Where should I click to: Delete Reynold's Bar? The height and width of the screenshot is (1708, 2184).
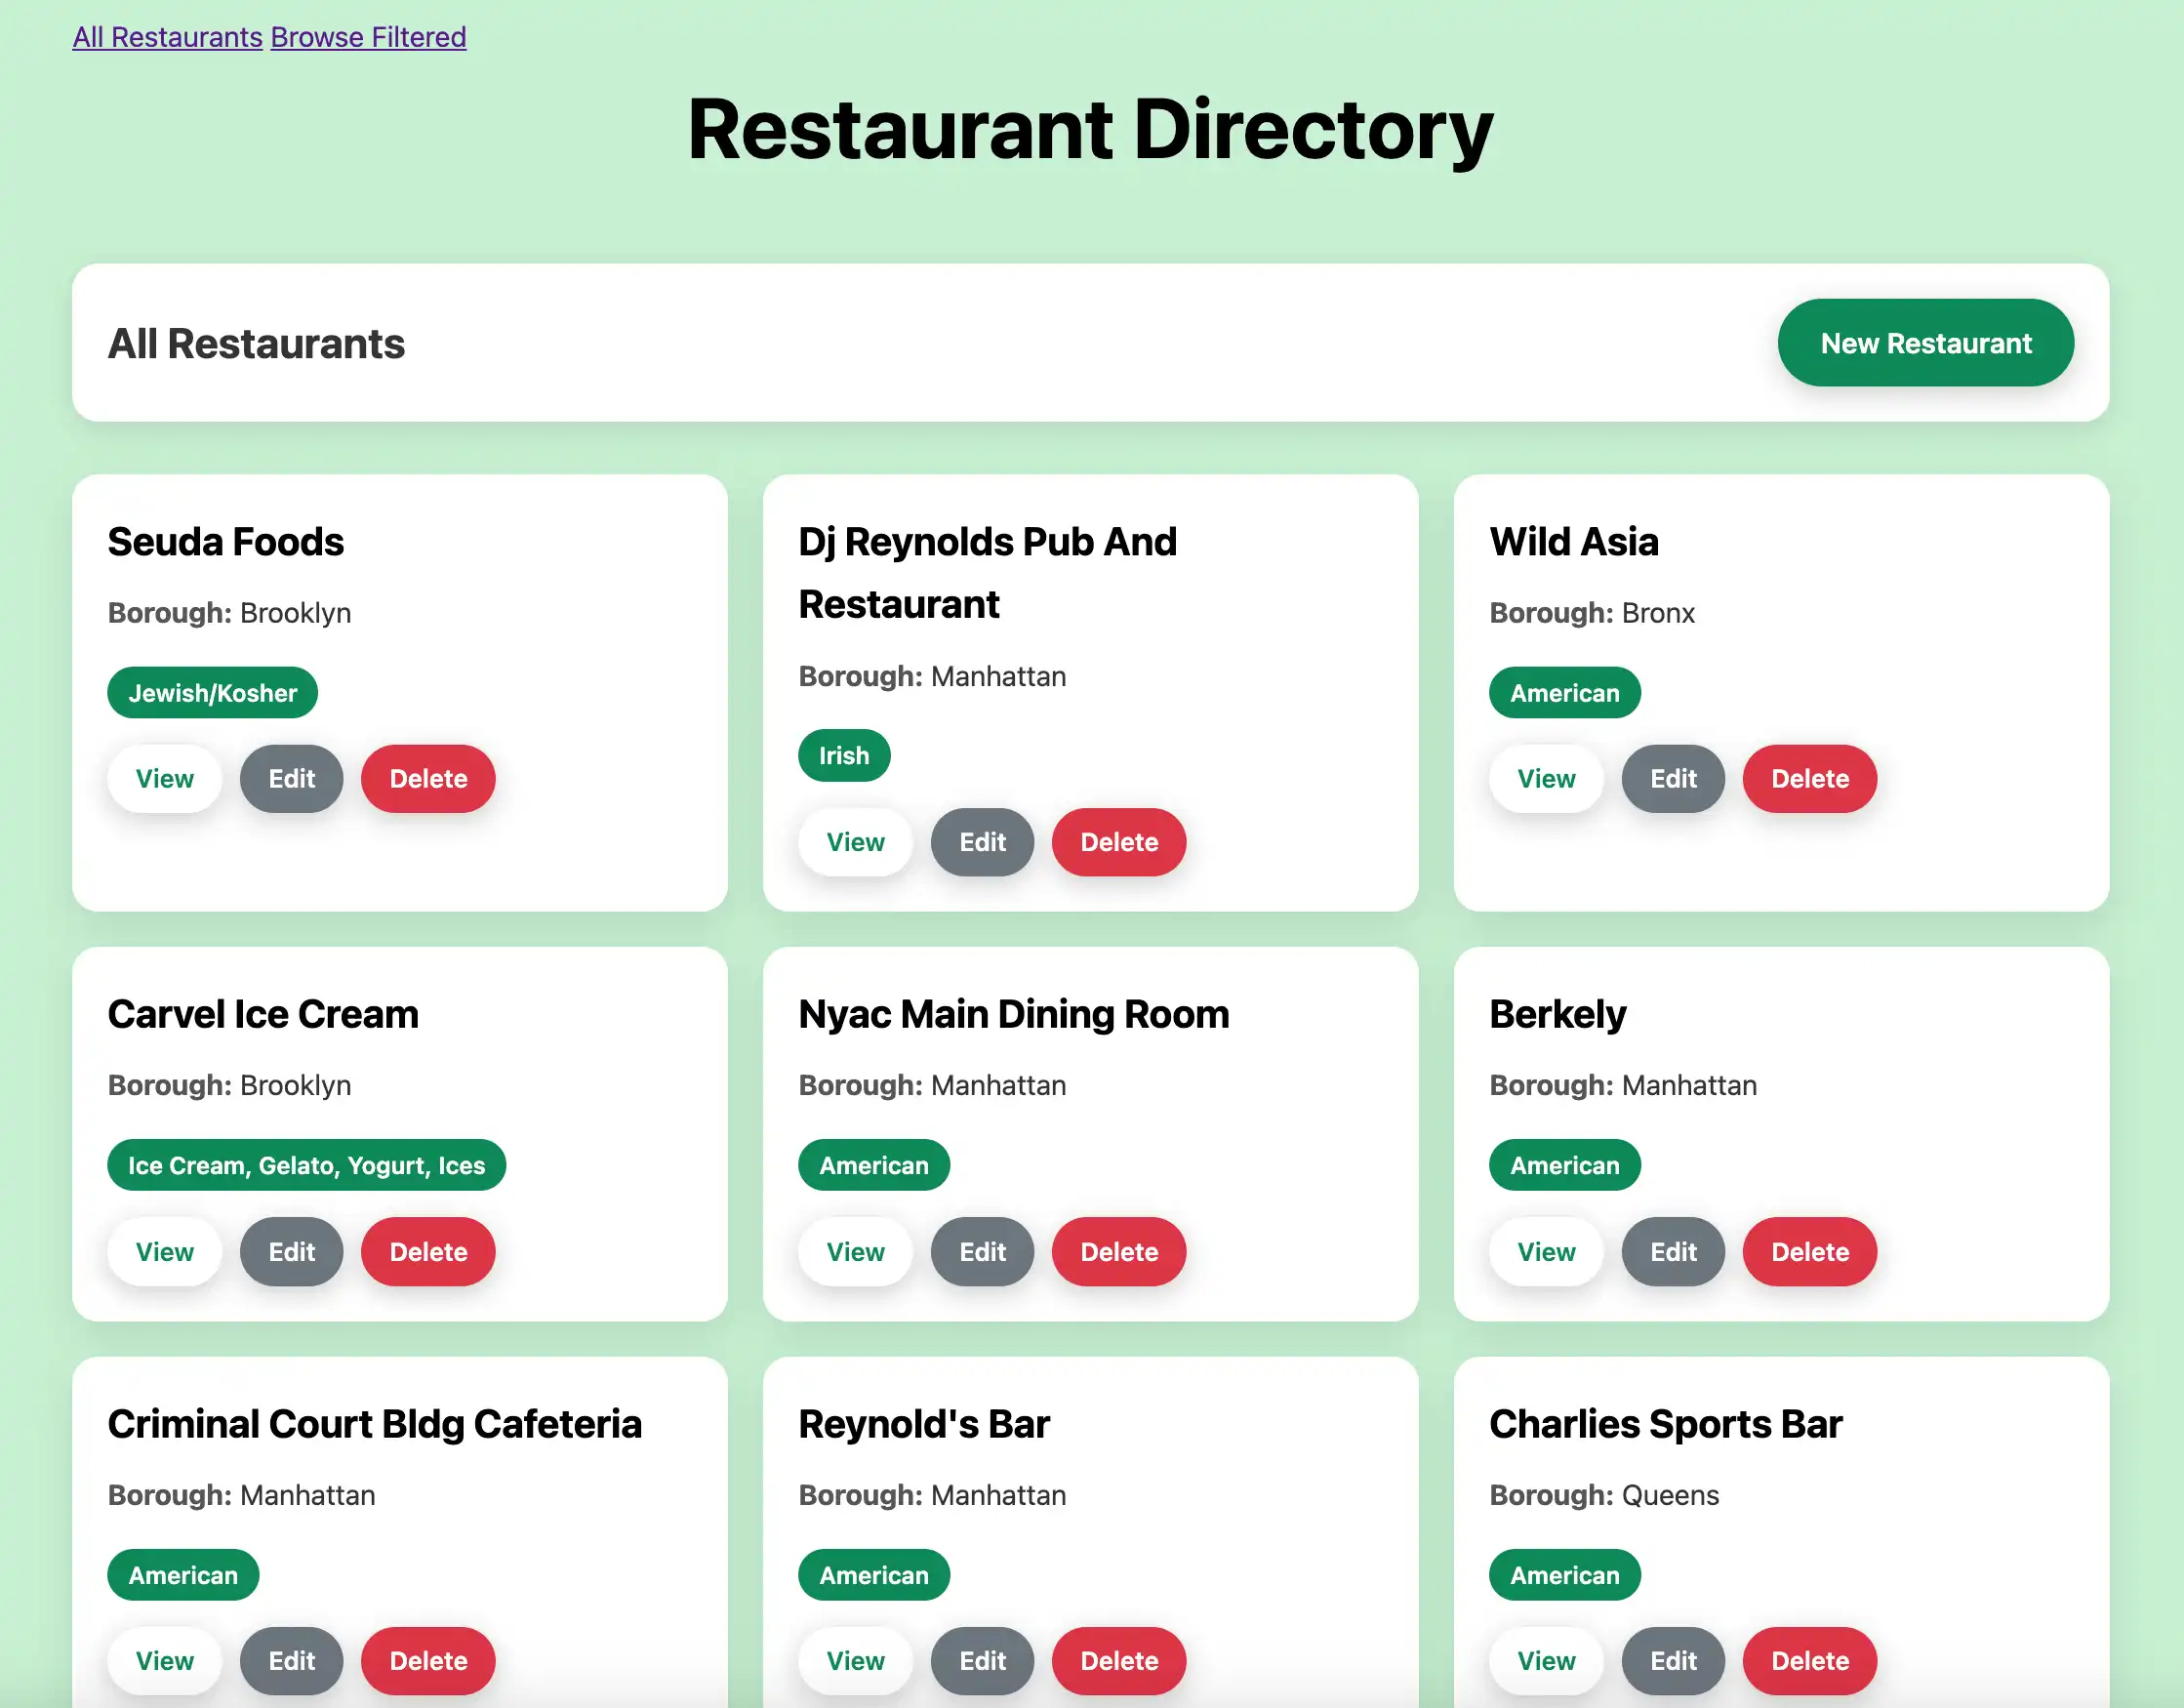point(1118,1660)
